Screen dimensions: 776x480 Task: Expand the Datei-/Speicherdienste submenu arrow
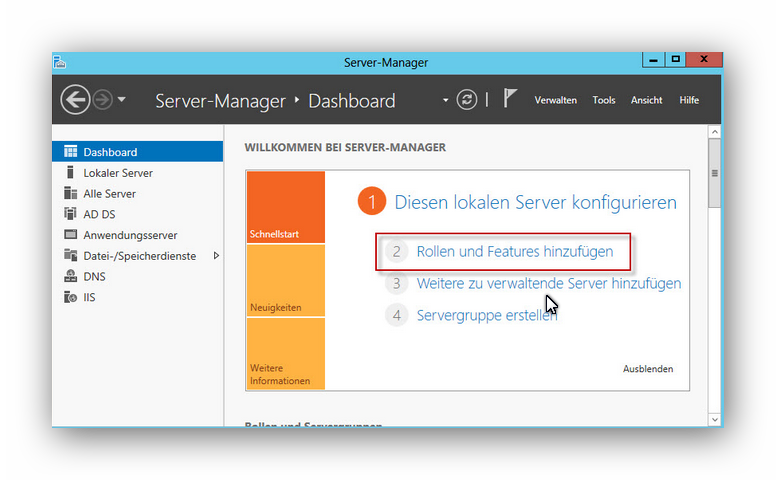coord(216,256)
